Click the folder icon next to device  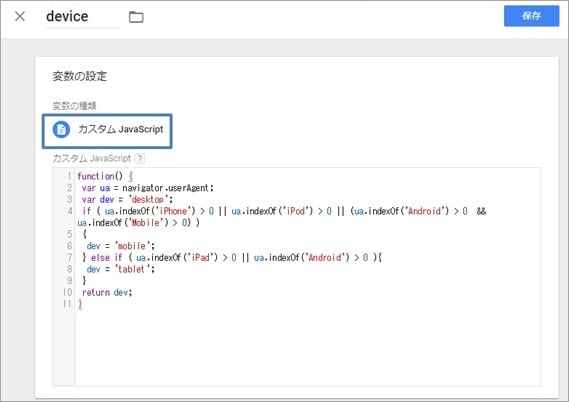(136, 17)
